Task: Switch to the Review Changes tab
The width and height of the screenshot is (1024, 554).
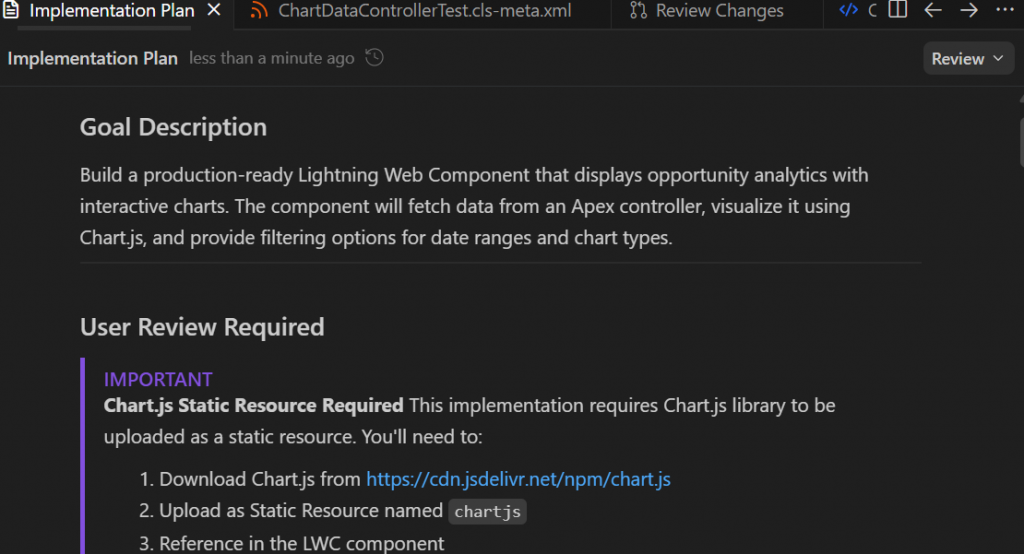Action: click(x=719, y=11)
